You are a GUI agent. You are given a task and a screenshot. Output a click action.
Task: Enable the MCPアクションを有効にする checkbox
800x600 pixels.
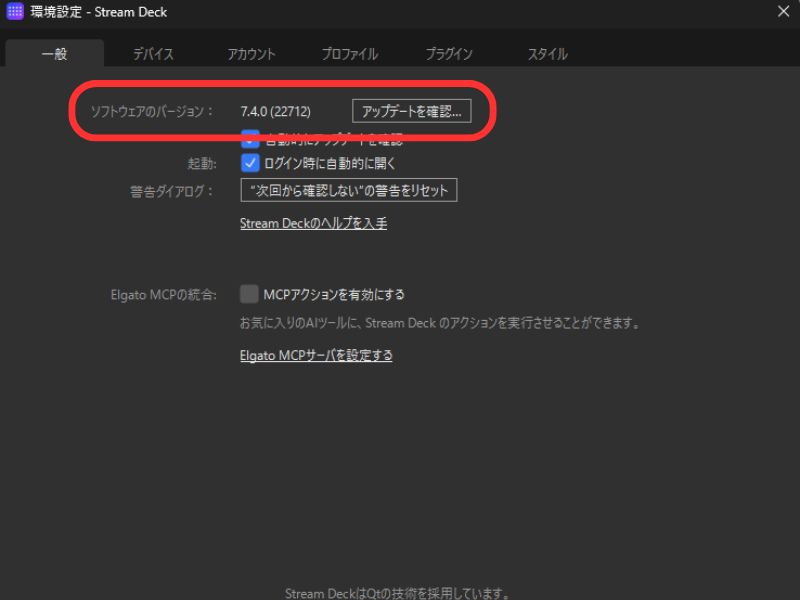pos(250,294)
